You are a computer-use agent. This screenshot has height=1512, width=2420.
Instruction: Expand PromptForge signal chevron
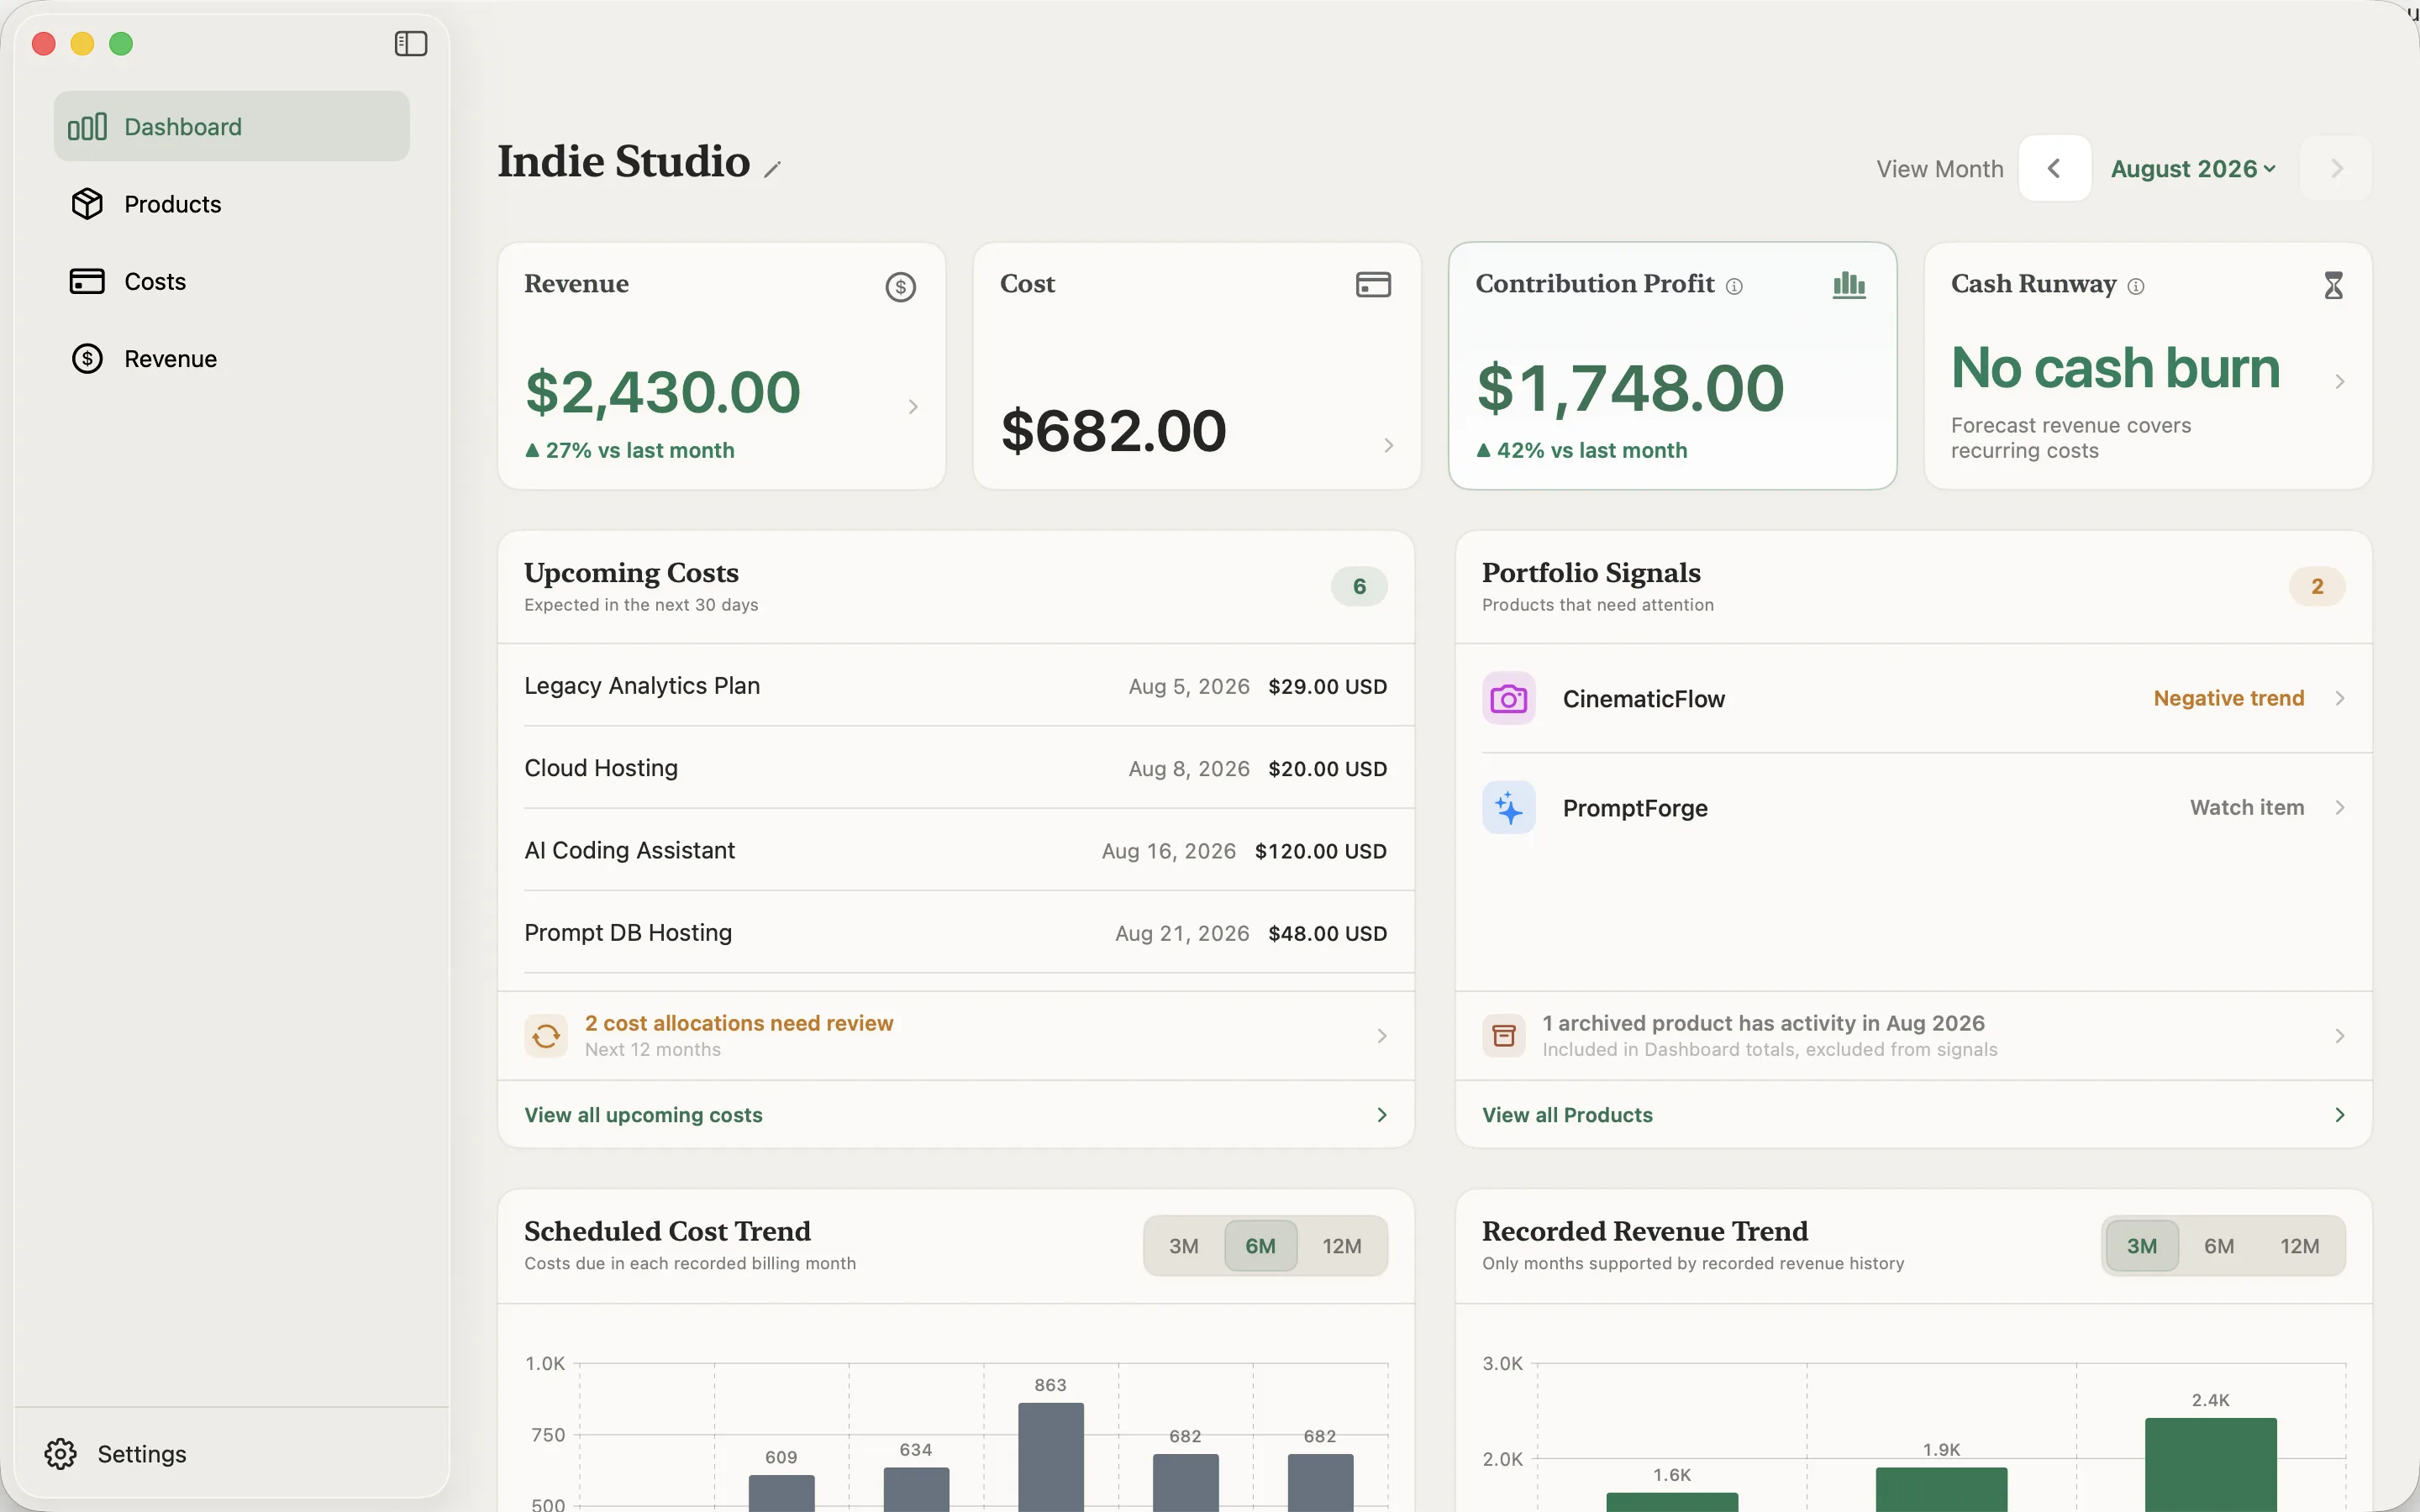coord(2340,807)
